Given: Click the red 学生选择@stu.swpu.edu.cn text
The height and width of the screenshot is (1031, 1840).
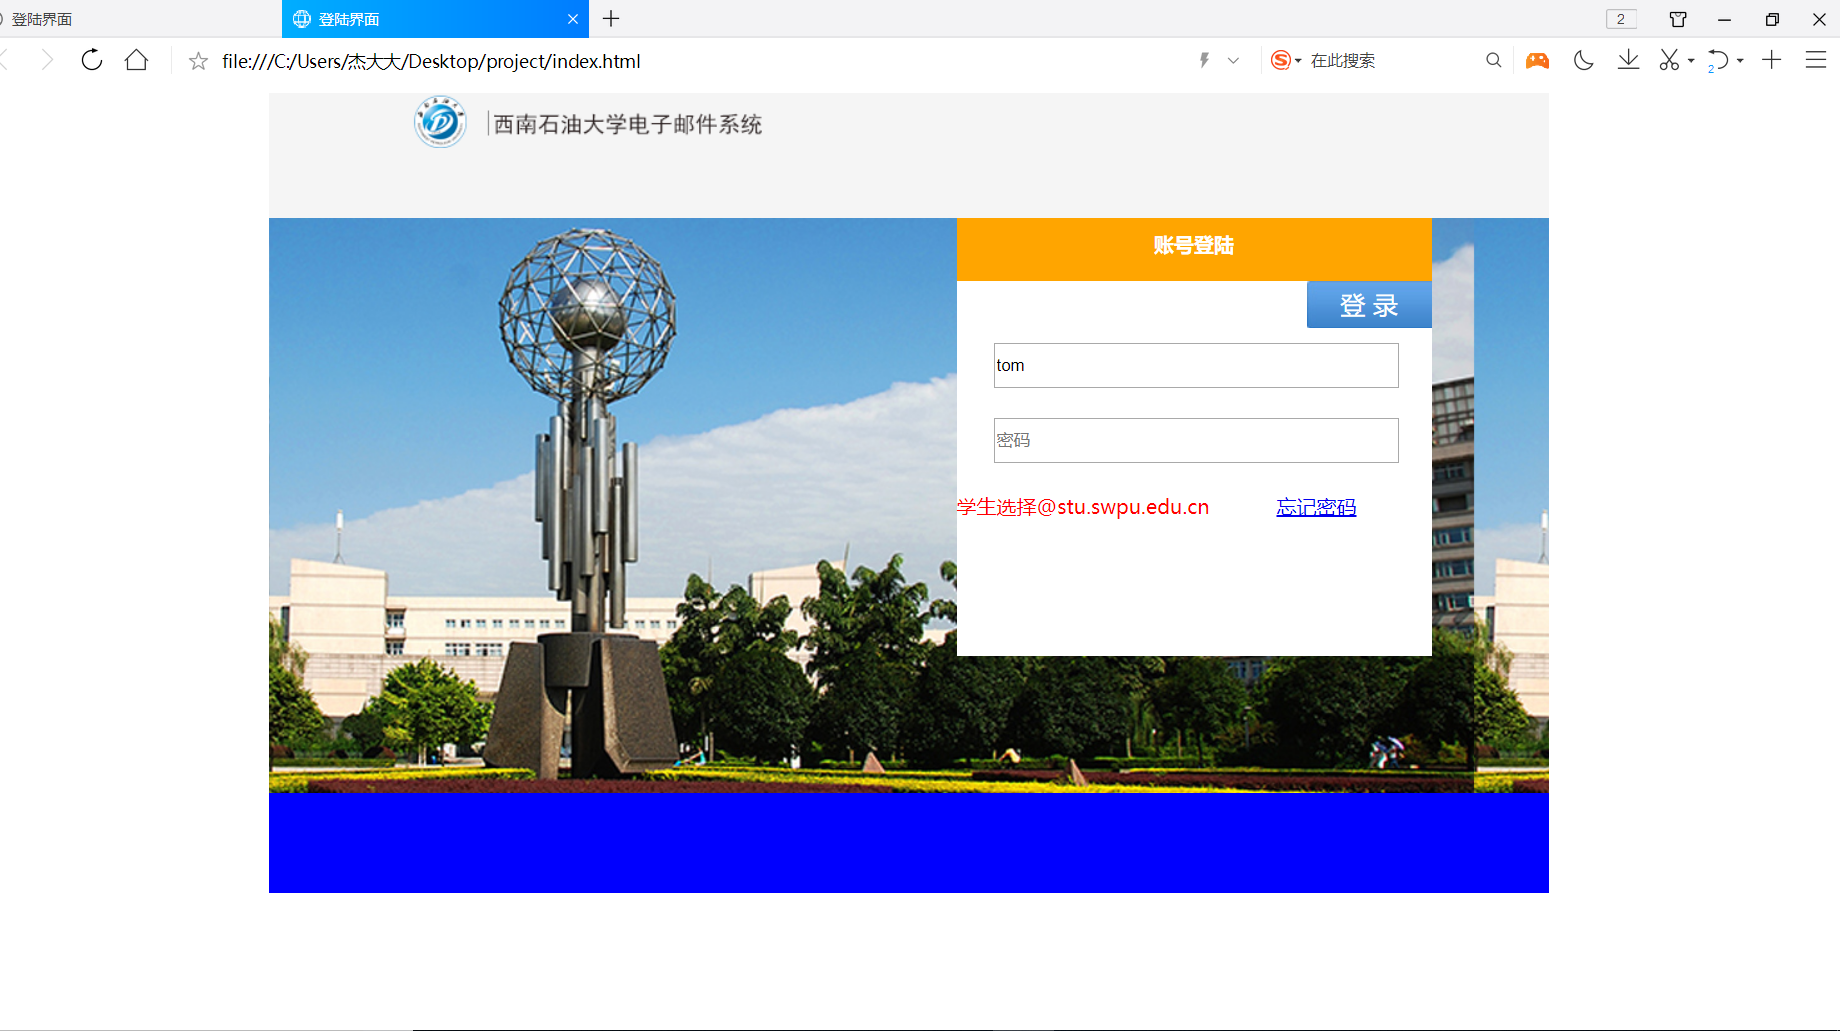Looking at the screenshot, I should click(1083, 507).
